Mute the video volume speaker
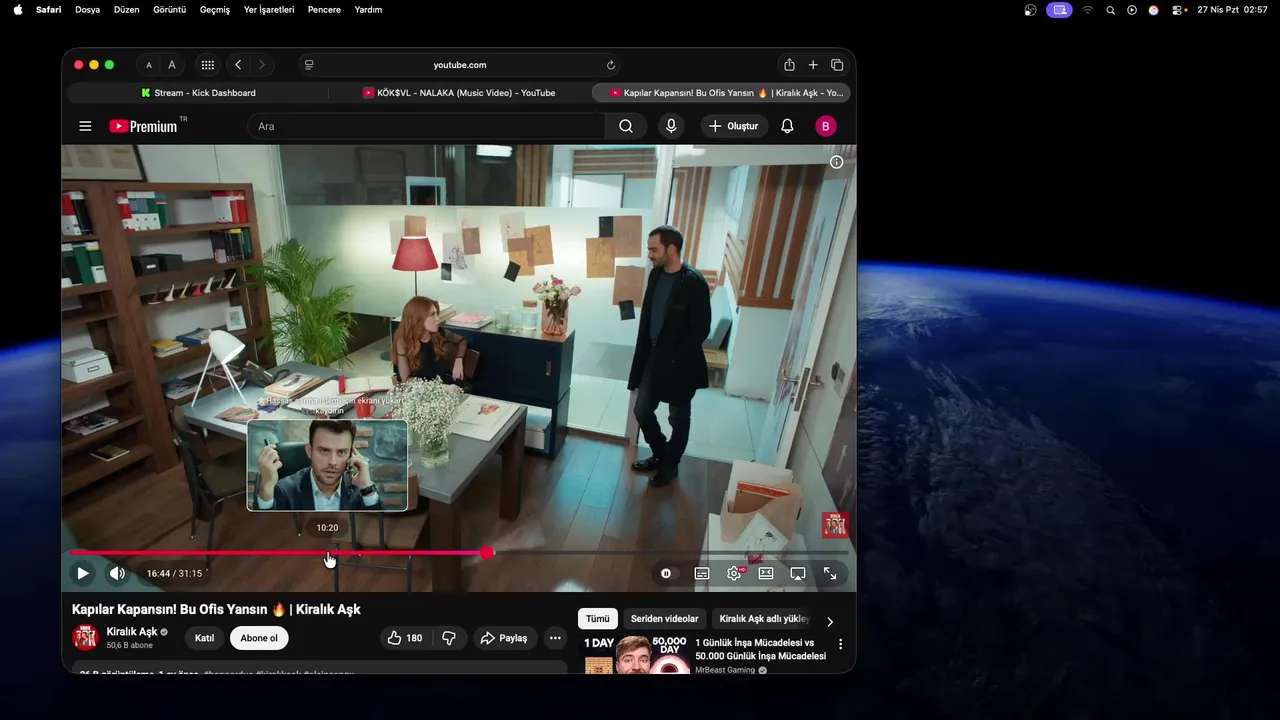 point(117,573)
